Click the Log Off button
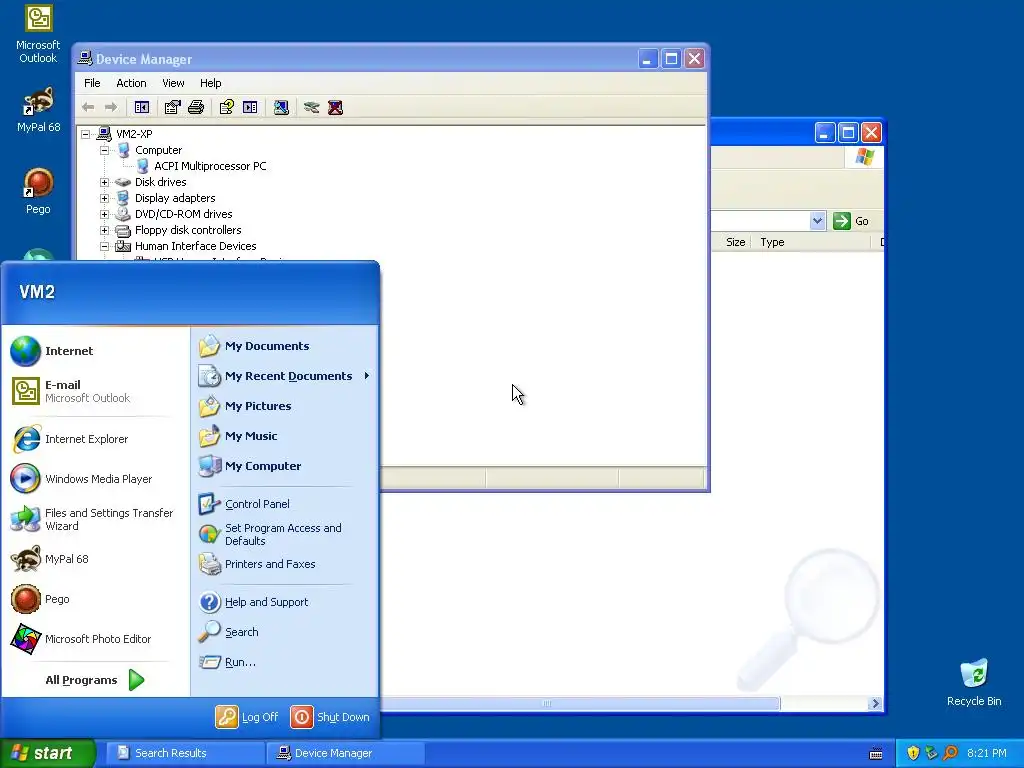Image resolution: width=1024 pixels, height=768 pixels. [247, 717]
